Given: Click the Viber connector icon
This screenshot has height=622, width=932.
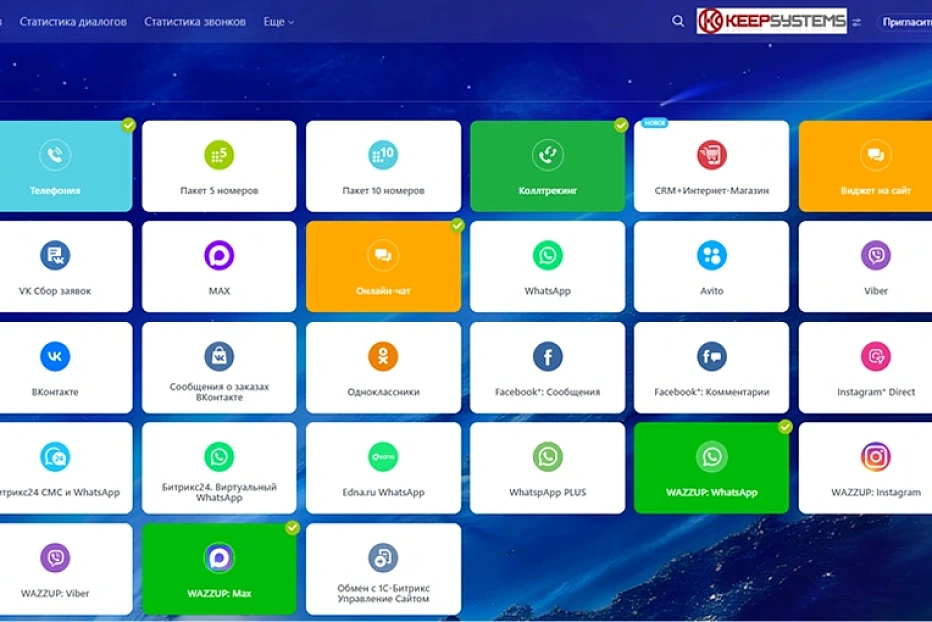Looking at the screenshot, I should (875, 256).
